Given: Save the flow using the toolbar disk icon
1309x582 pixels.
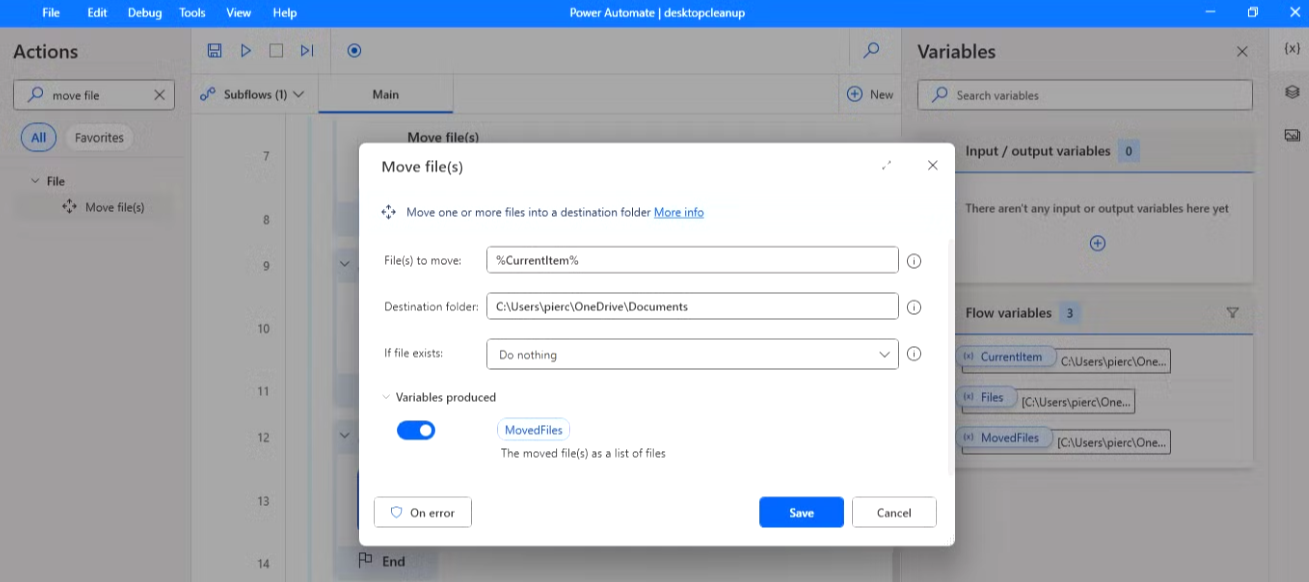Looking at the screenshot, I should [214, 50].
